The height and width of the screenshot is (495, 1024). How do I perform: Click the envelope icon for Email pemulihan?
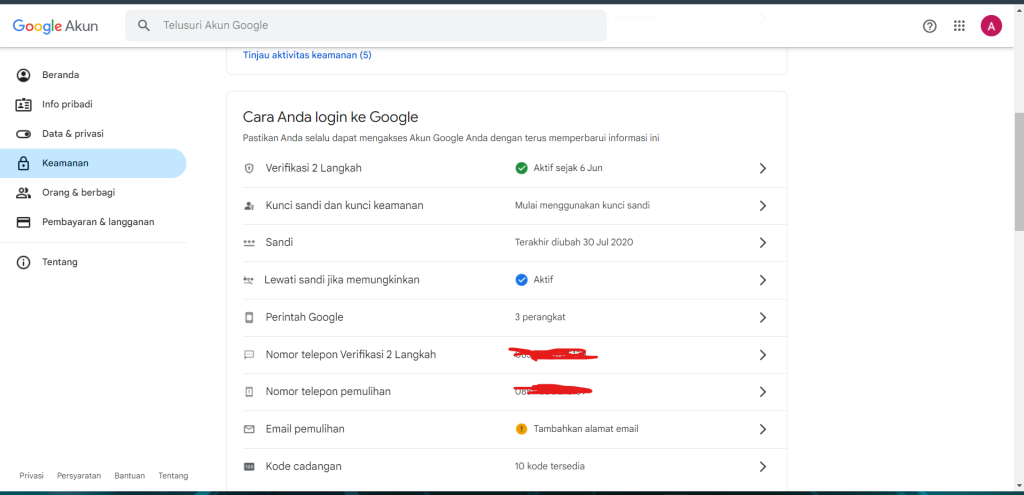249,429
